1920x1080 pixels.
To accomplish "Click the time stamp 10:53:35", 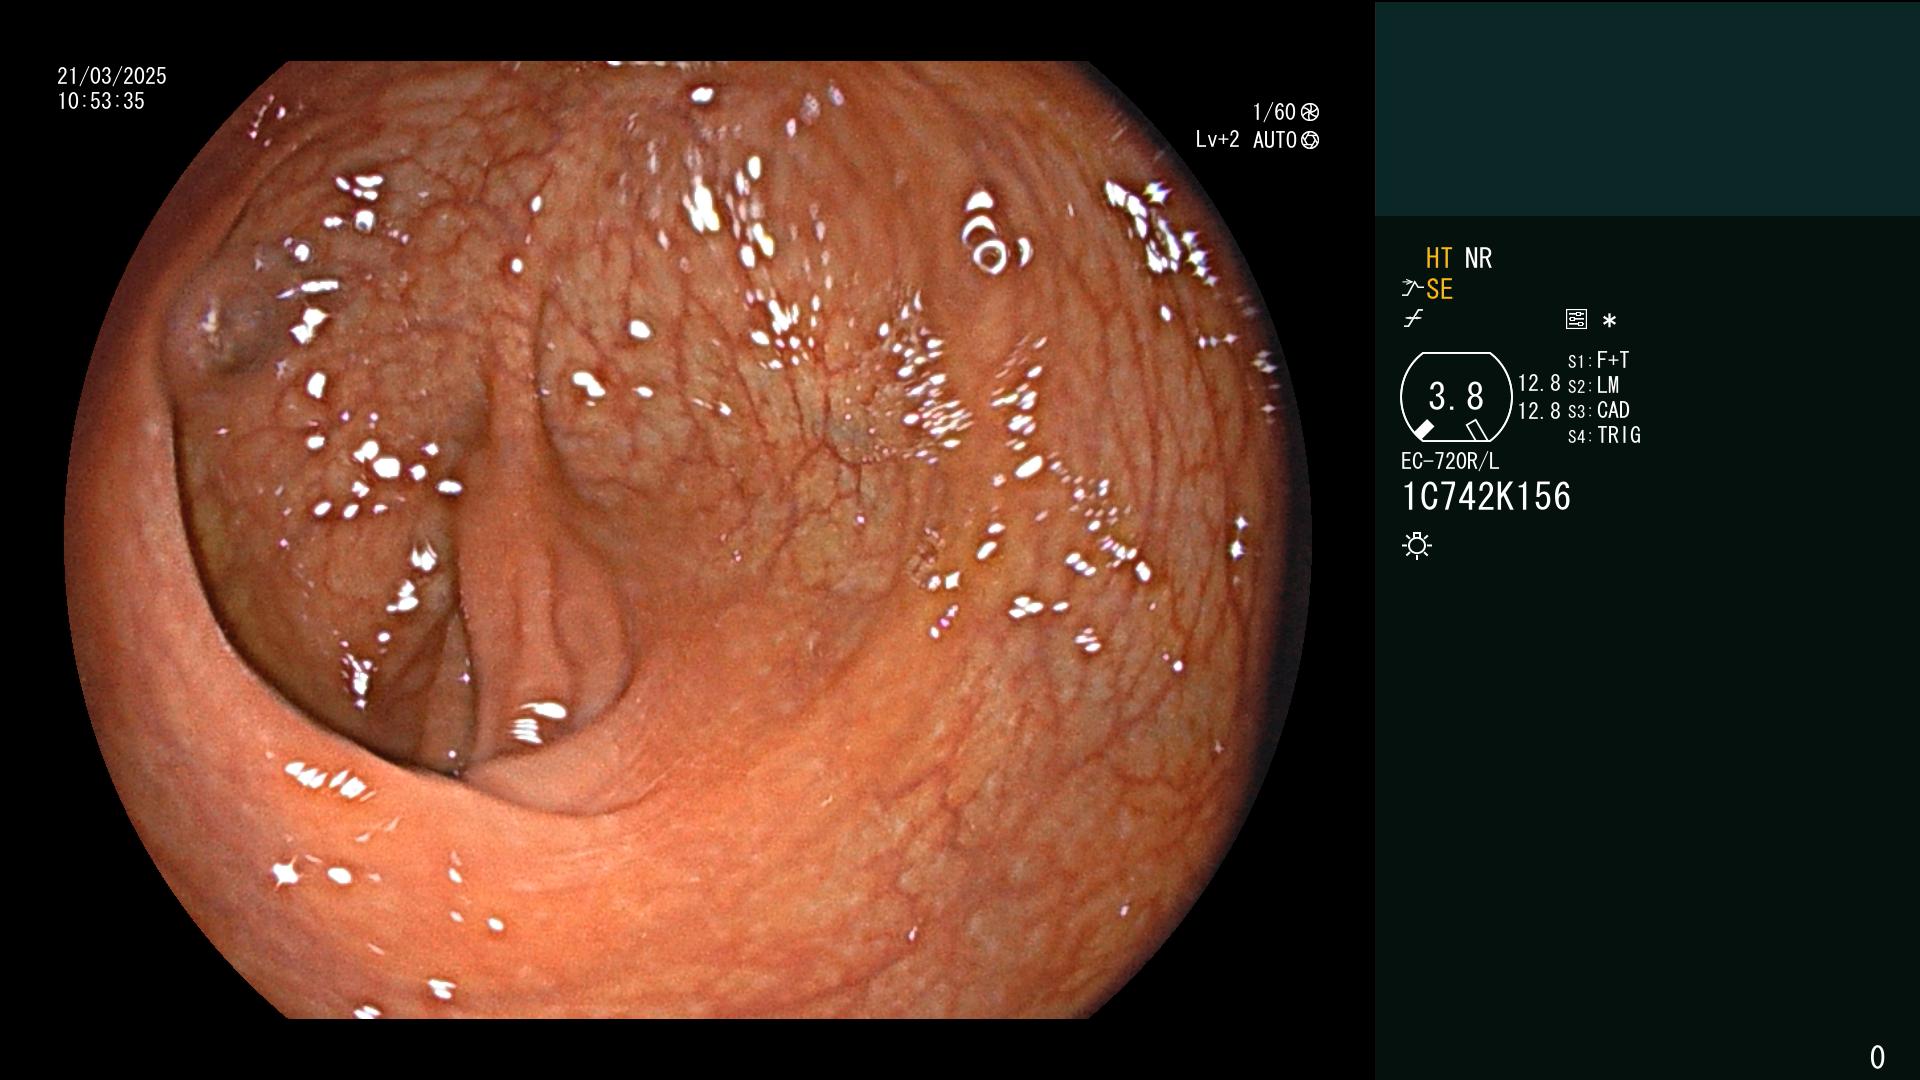I will point(101,101).
